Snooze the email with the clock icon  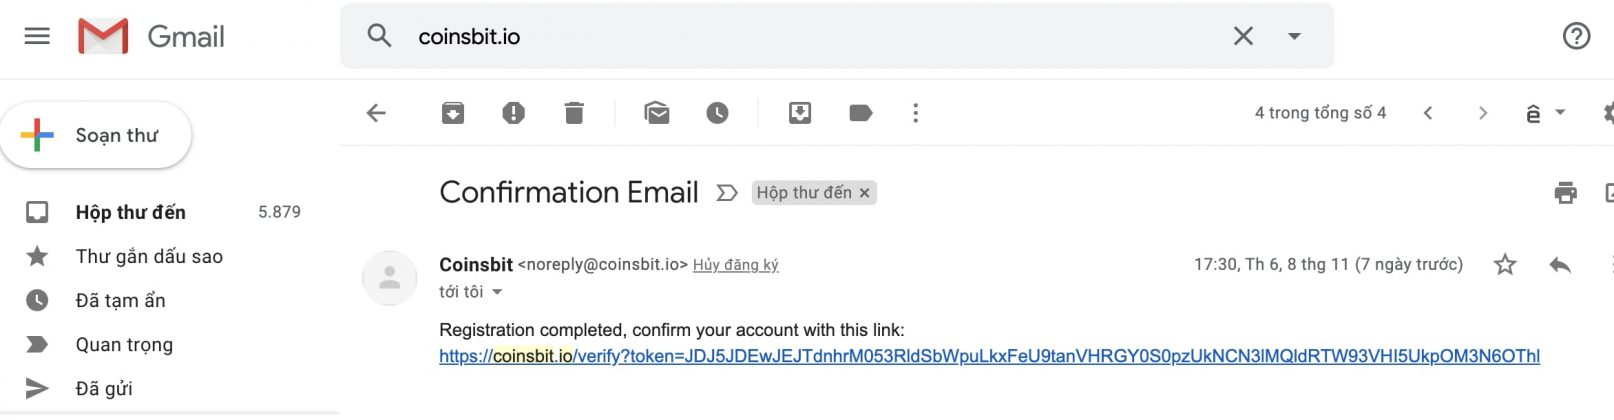717,113
